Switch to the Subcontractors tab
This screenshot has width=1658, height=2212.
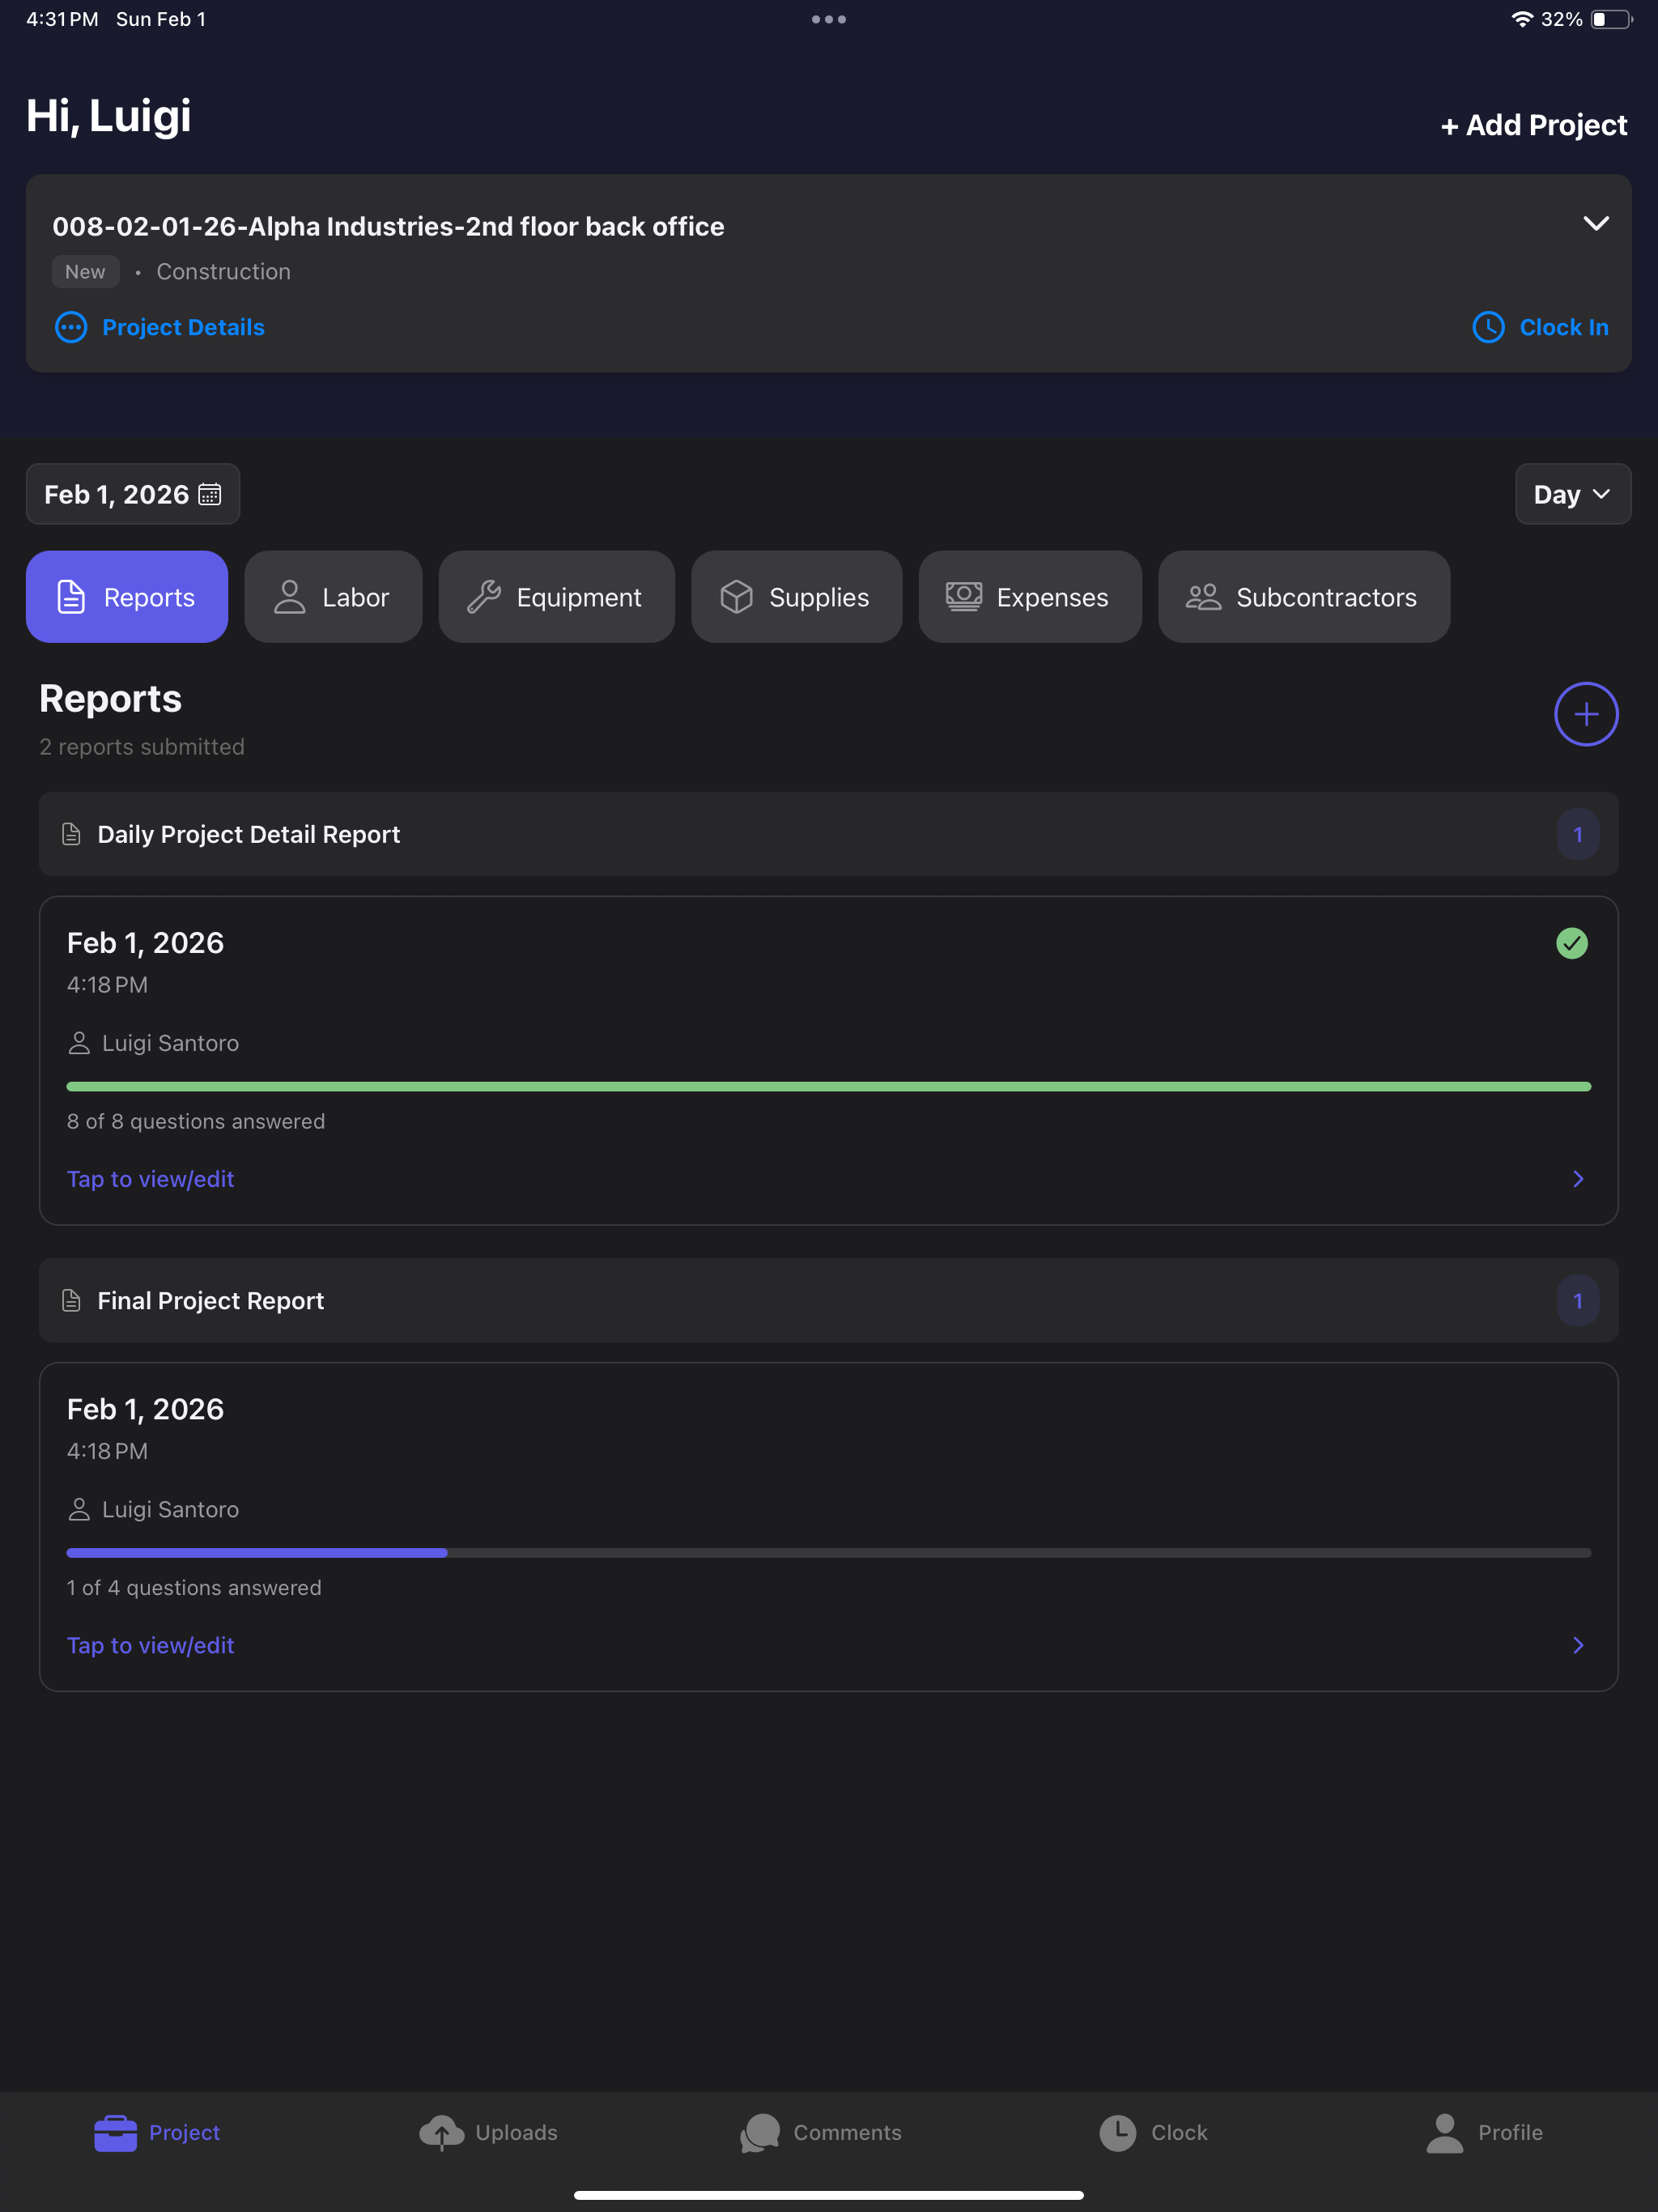[1304, 597]
